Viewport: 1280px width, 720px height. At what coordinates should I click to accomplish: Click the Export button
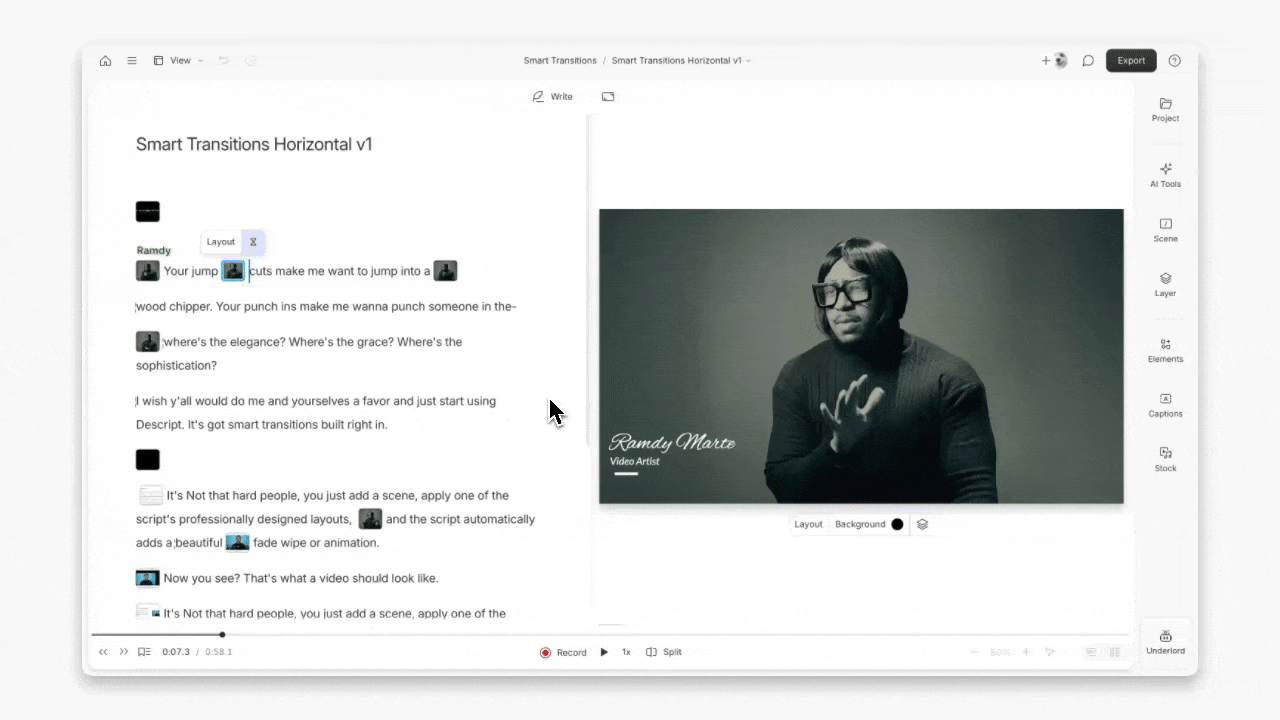pos(1131,60)
